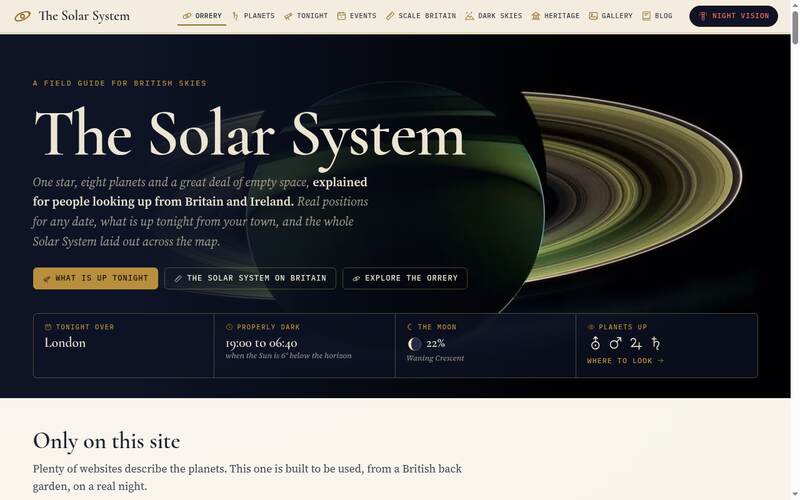Click the landmark icon in the Heritage nav item
Viewport: 800px width, 500px height.
pyautogui.click(x=536, y=16)
